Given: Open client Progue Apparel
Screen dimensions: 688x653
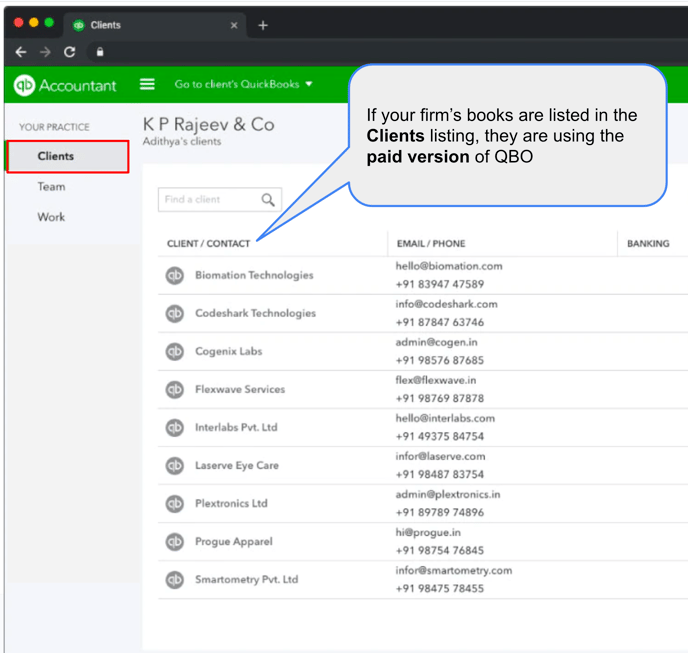Looking at the screenshot, I should (234, 542).
